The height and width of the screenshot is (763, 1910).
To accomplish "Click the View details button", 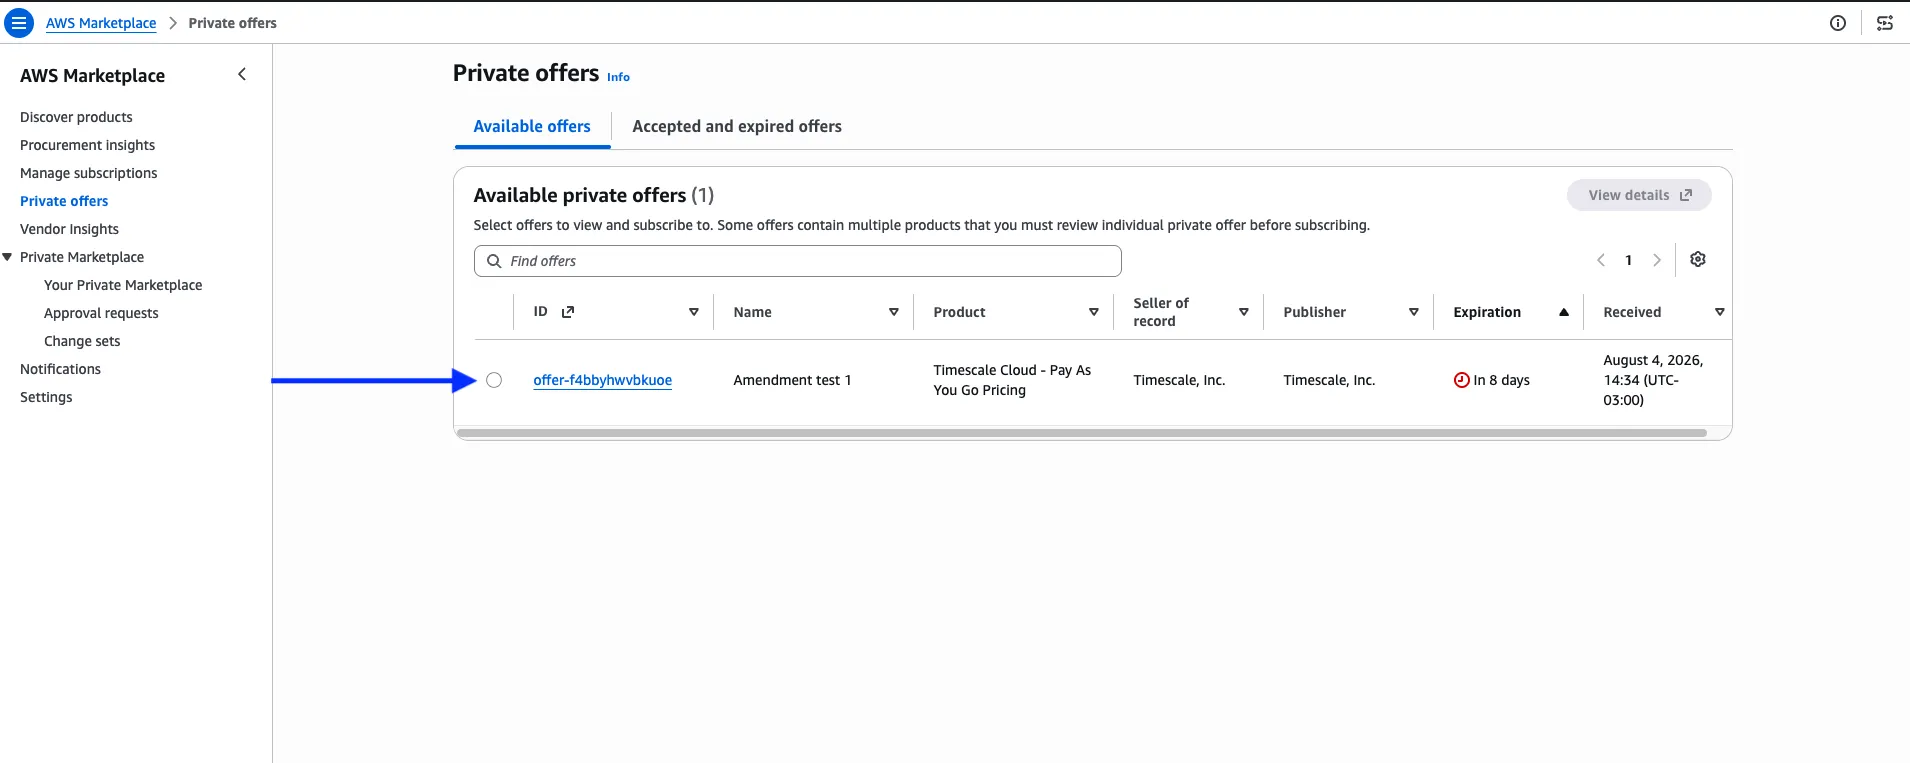I will 1639,195.
